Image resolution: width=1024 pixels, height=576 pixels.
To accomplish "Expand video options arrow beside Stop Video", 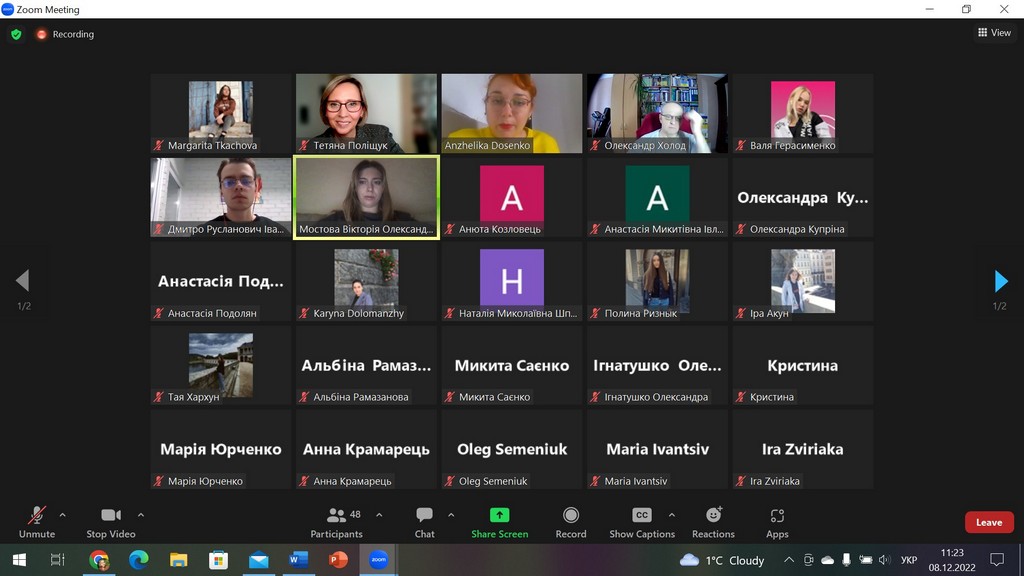I will [140, 515].
